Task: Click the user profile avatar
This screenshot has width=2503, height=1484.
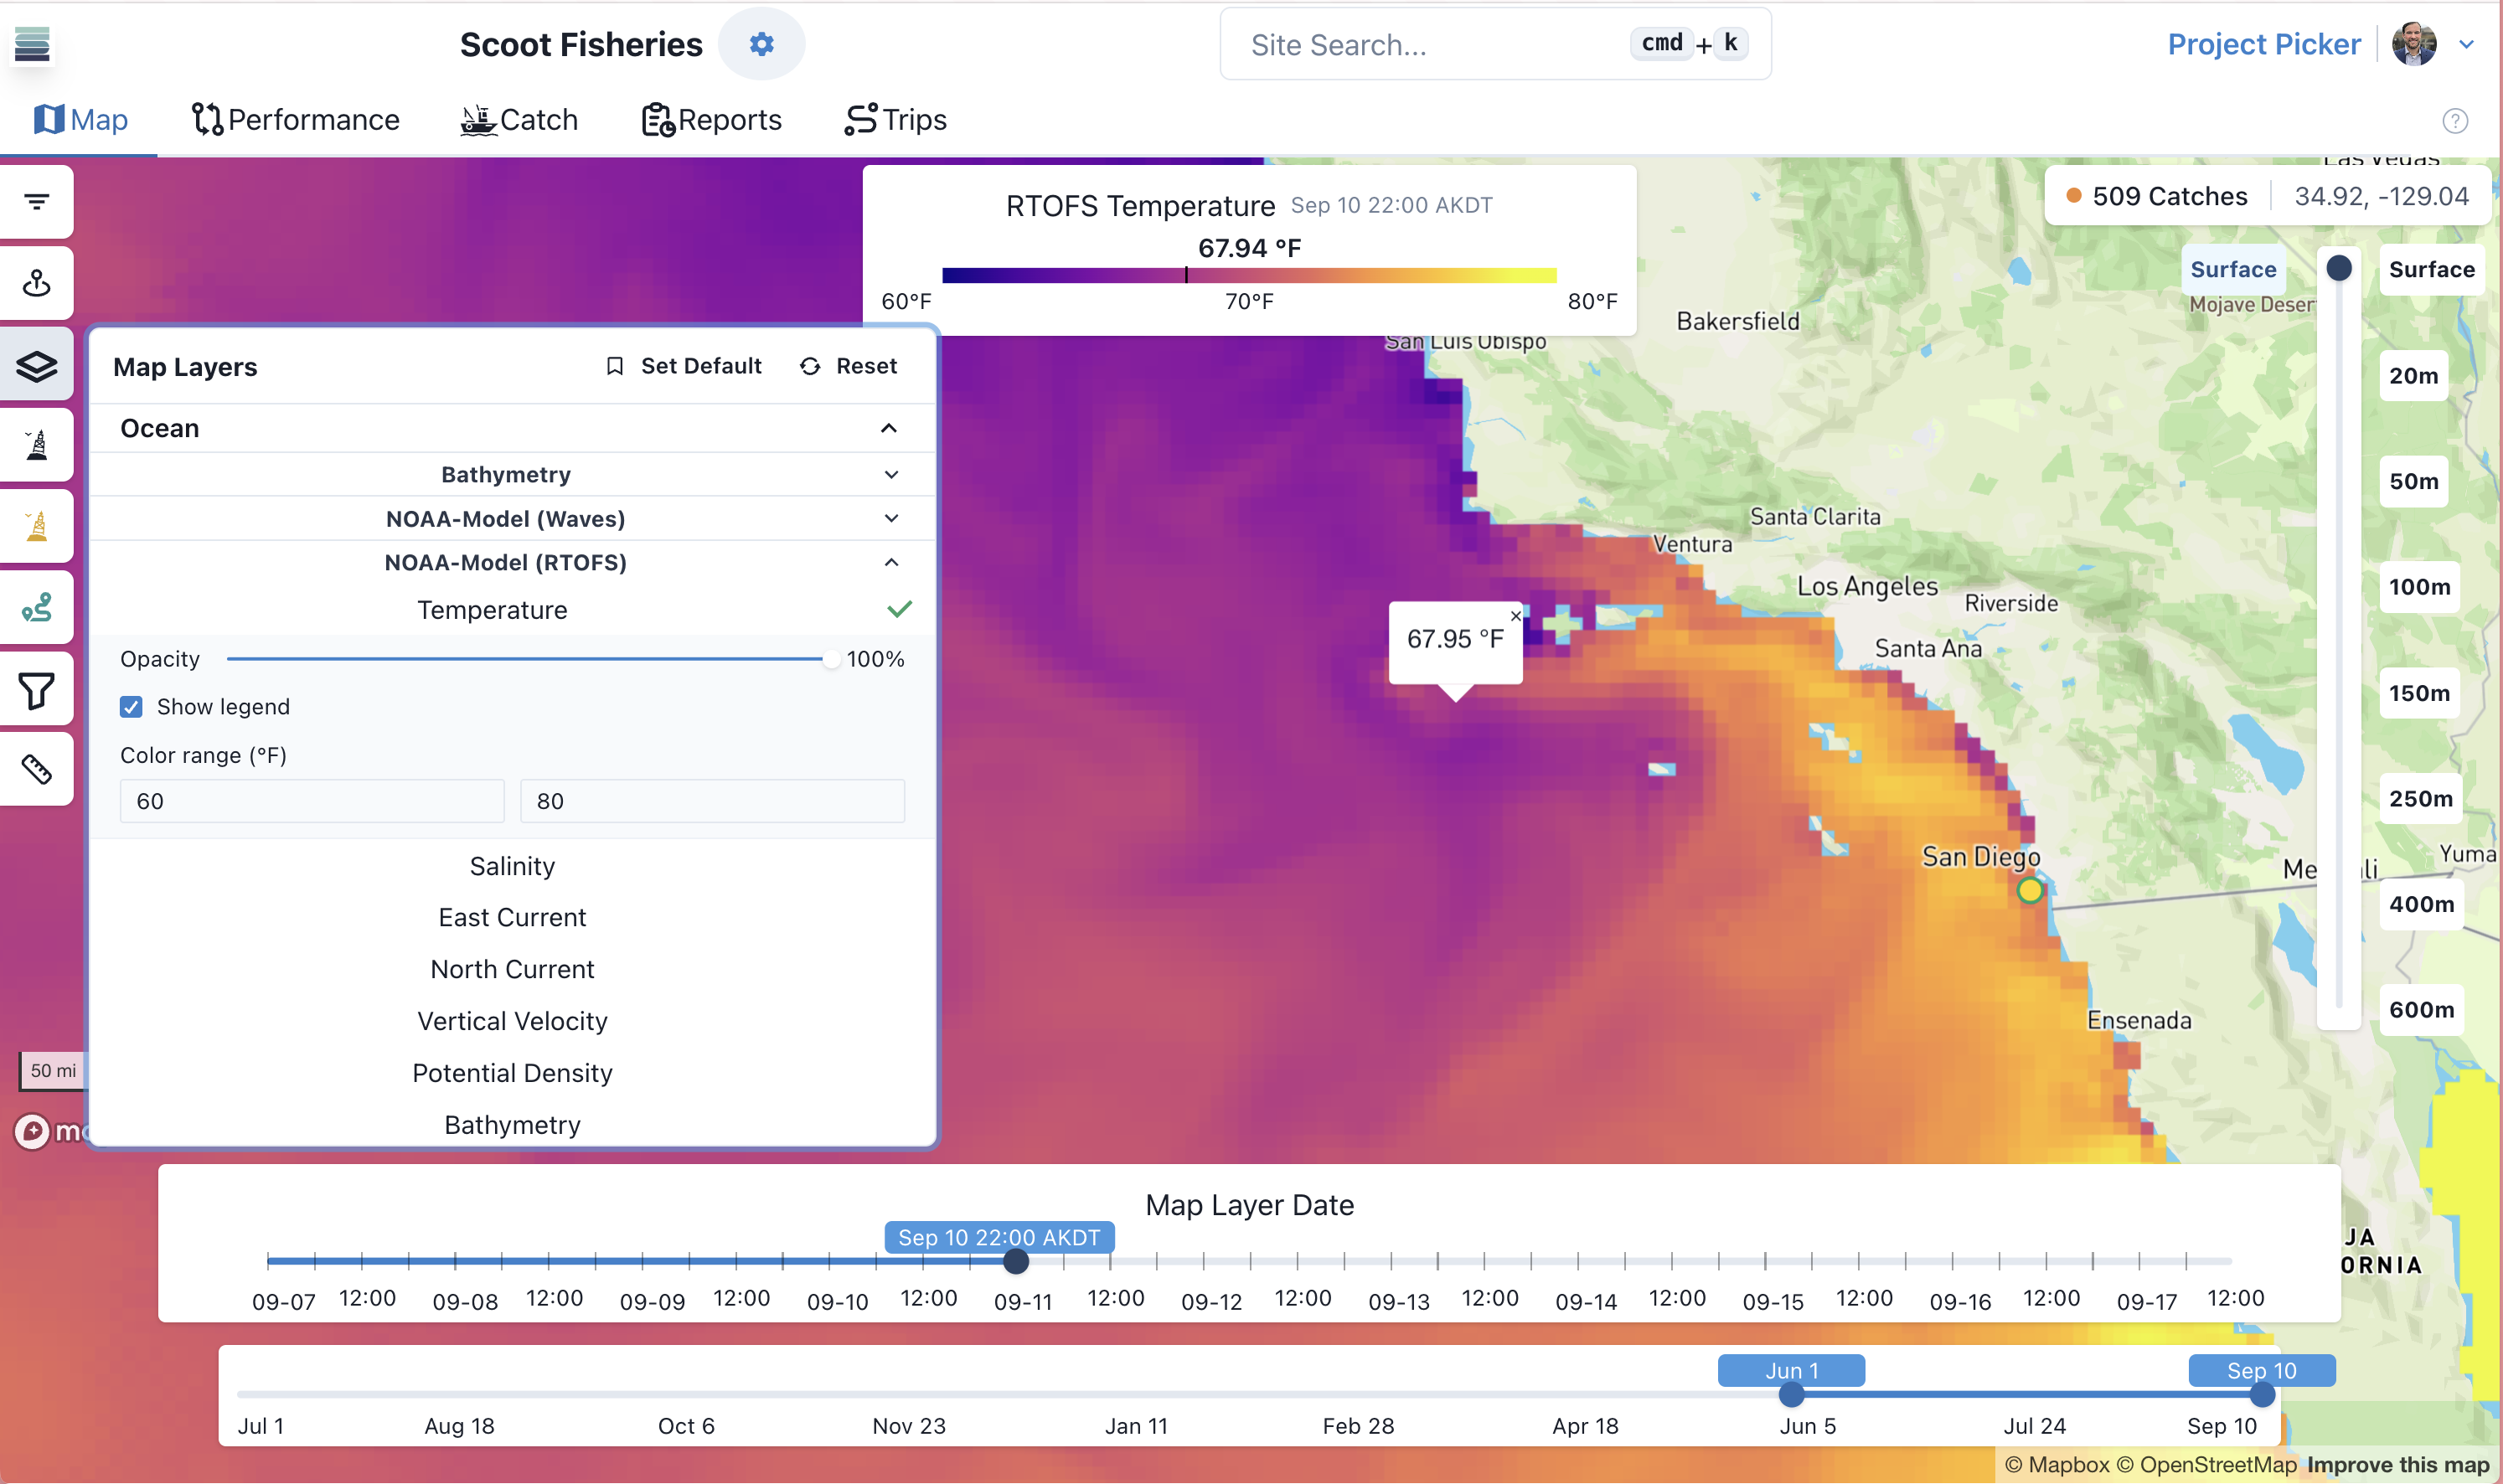Action: point(2413,44)
